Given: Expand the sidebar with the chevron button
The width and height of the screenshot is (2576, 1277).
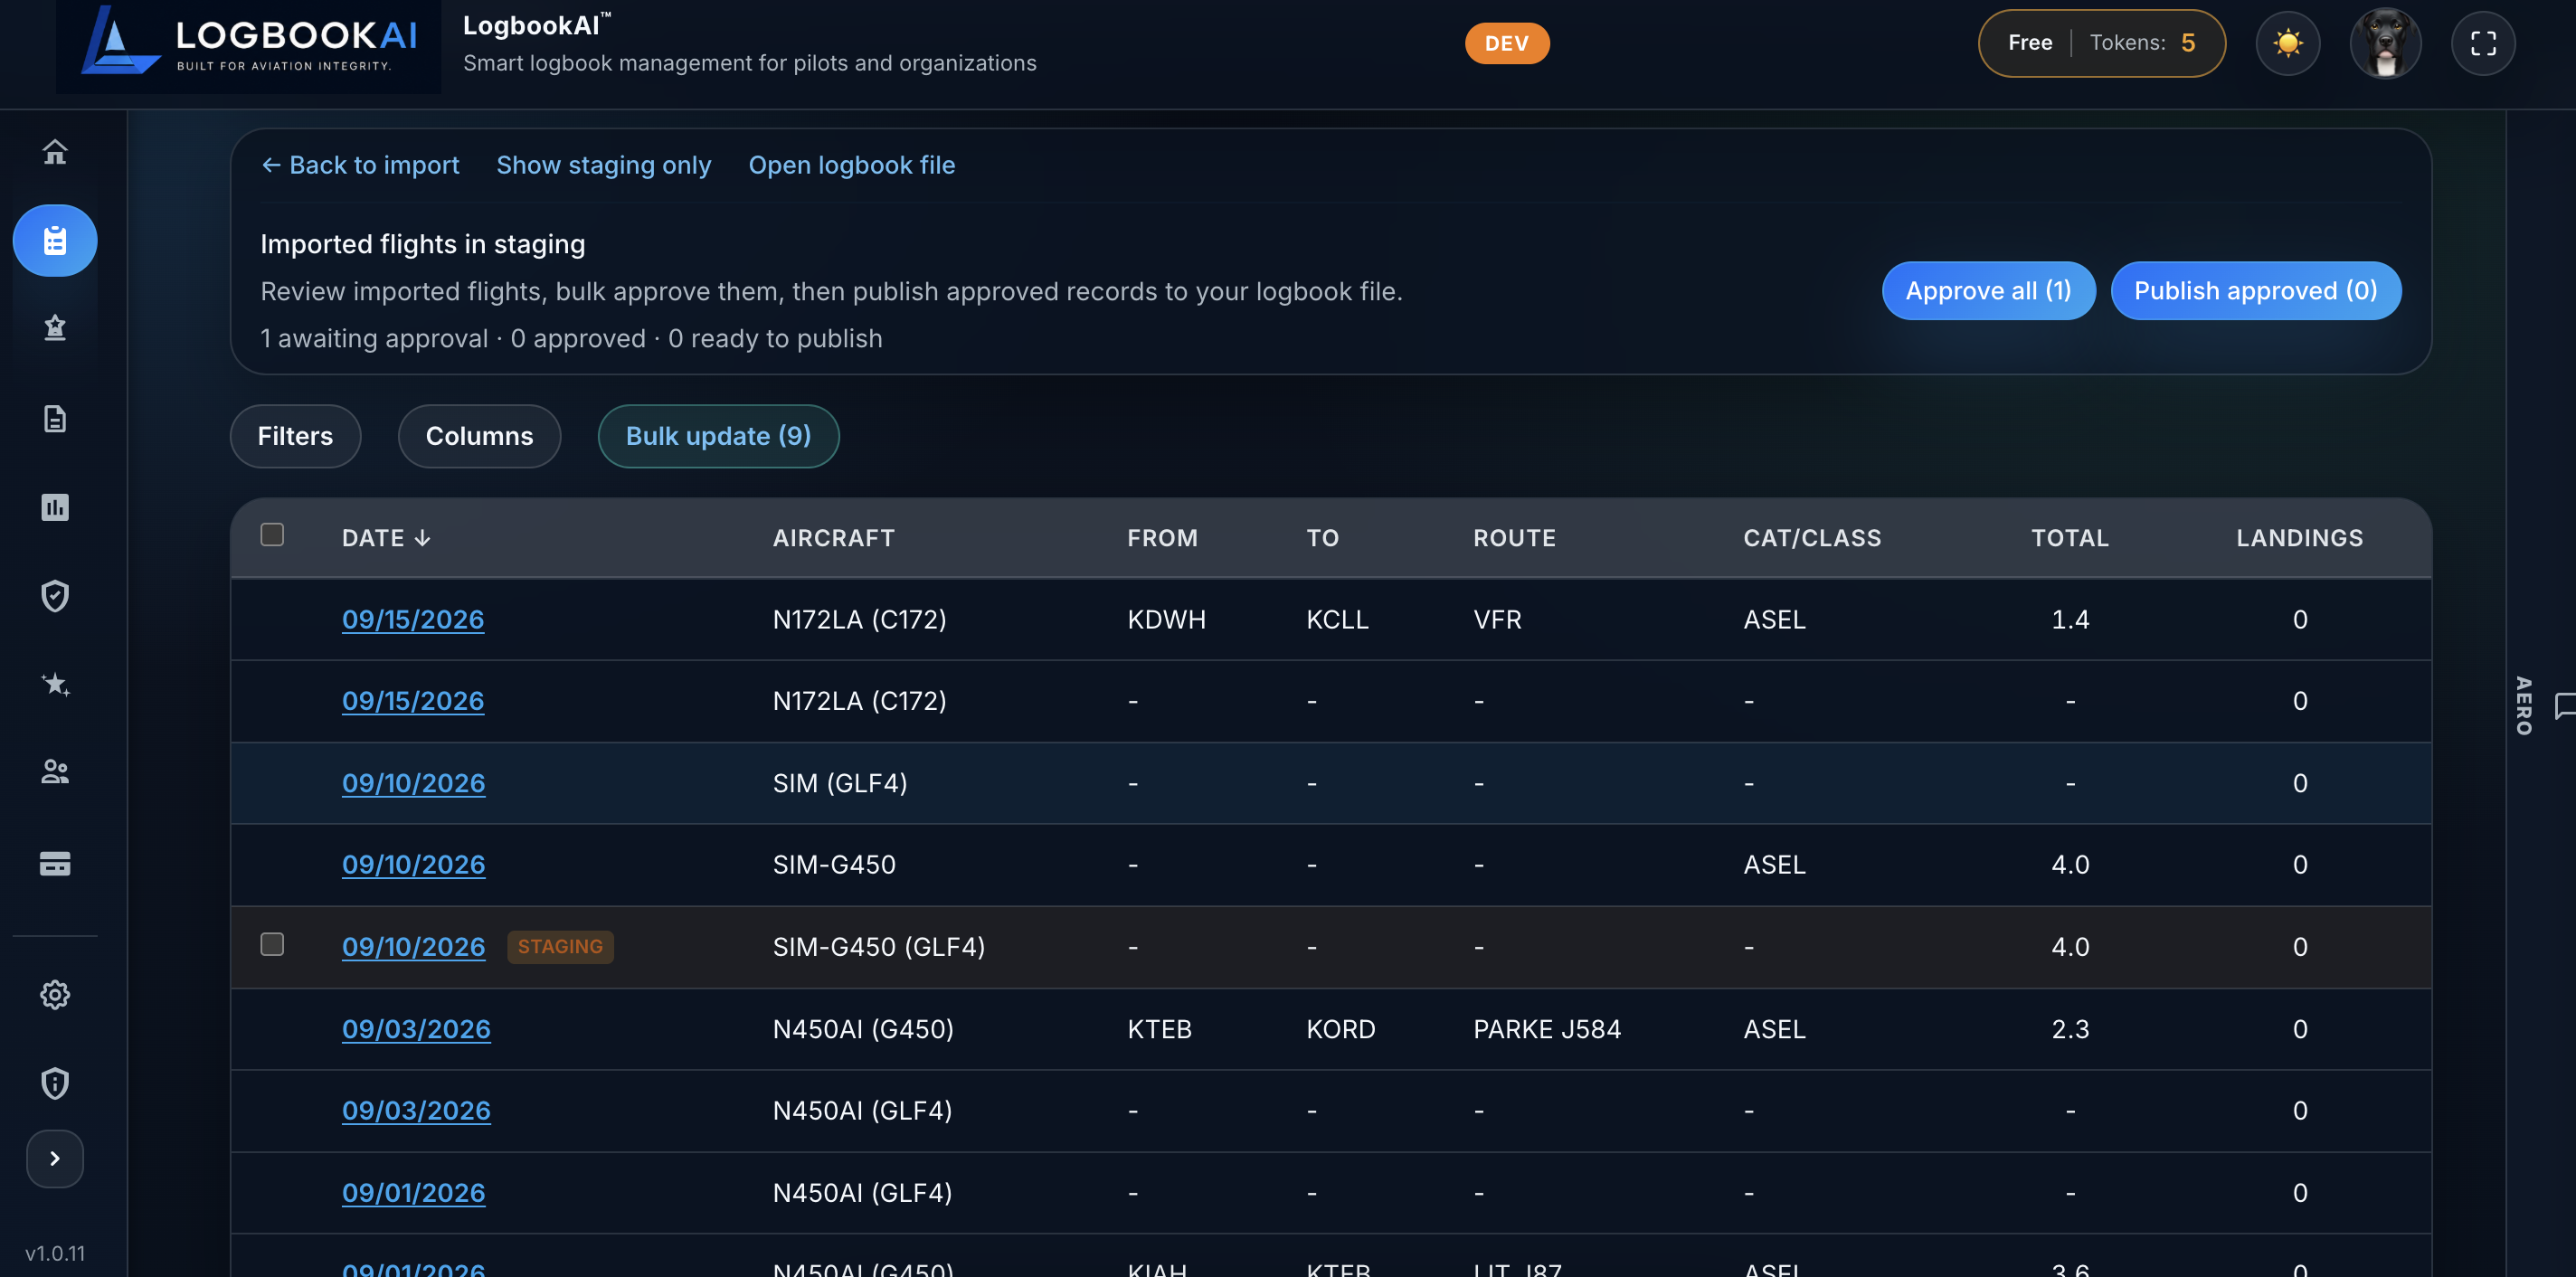Looking at the screenshot, I should [55, 1158].
